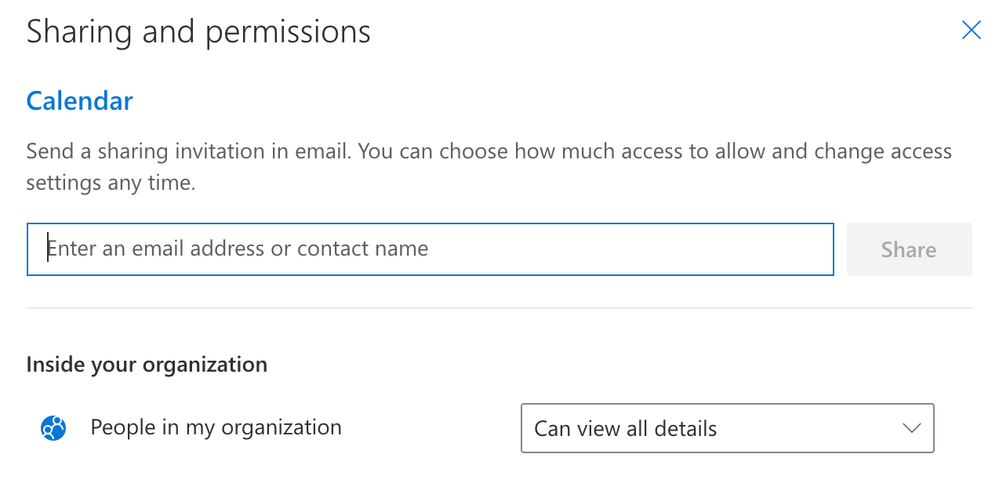Focus the email address or contact name field
The height and width of the screenshot is (483, 999).
tap(430, 249)
